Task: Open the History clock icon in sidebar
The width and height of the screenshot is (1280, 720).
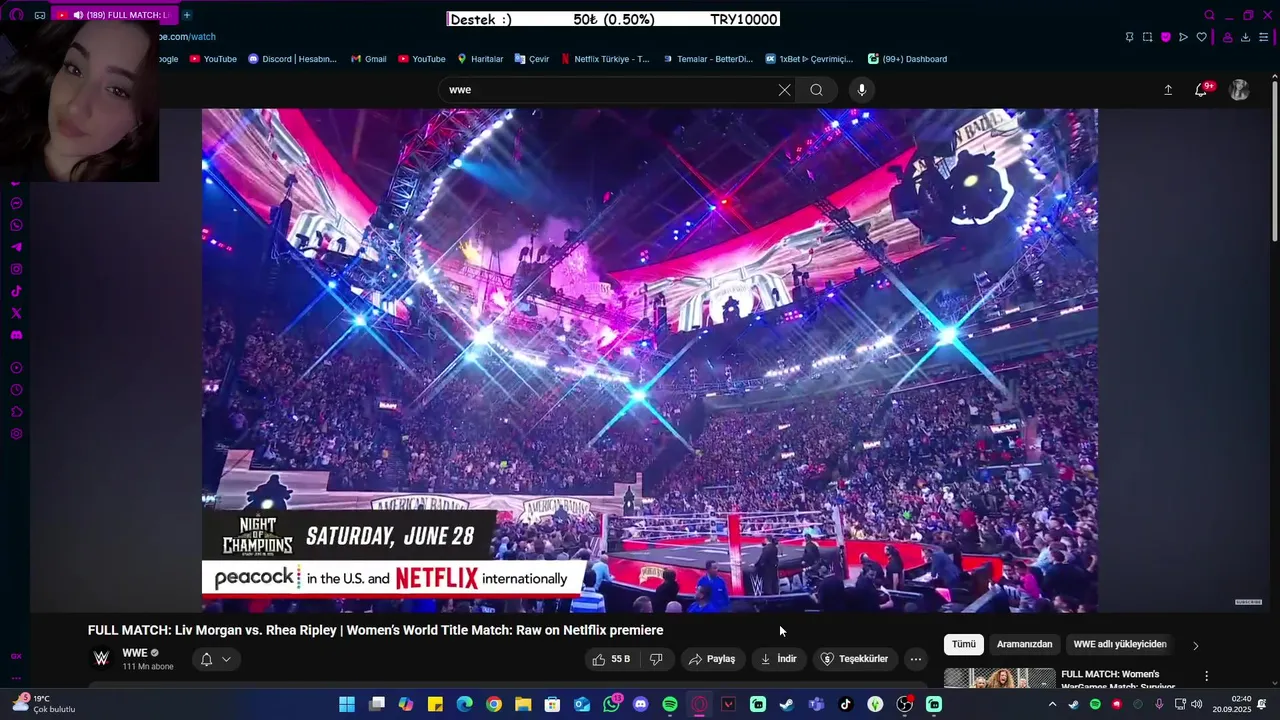Action: tap(16, 390)
